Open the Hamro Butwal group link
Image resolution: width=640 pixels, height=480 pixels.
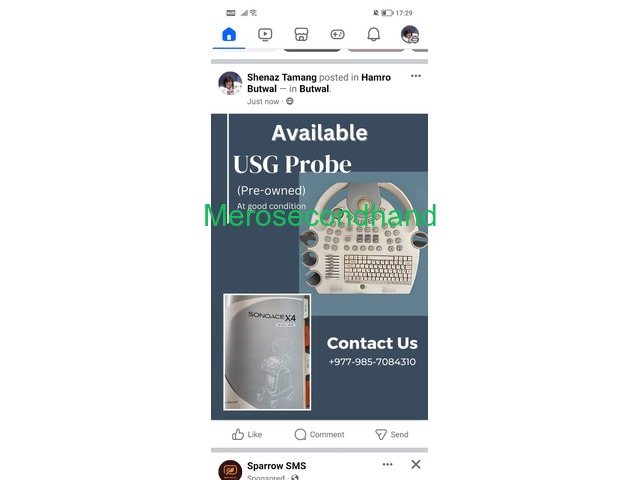pyautogui.click(x=319, y=83)
